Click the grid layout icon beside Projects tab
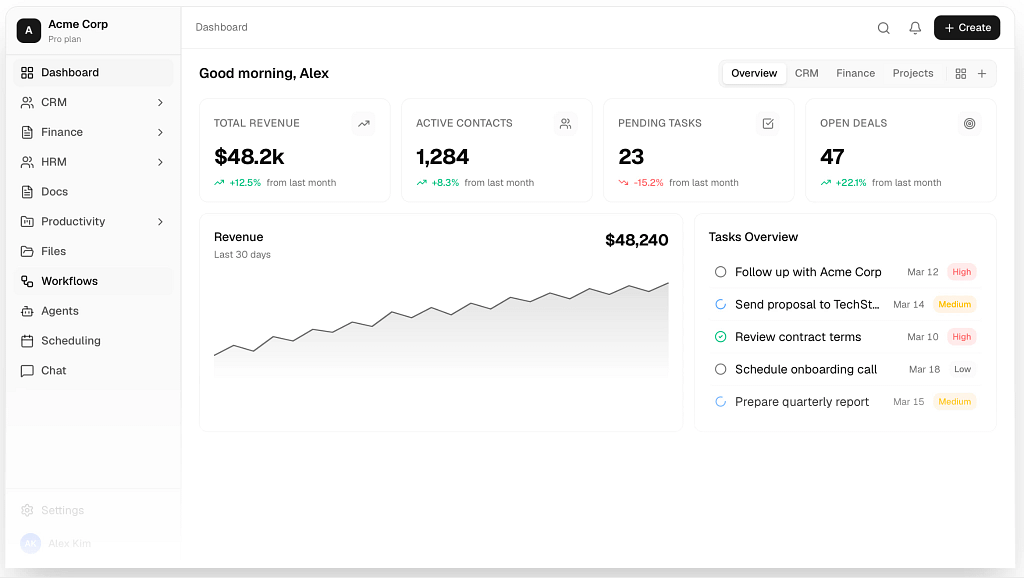Image resolution: width=1024 pixels, height=578 pixels. click(961, 74)
